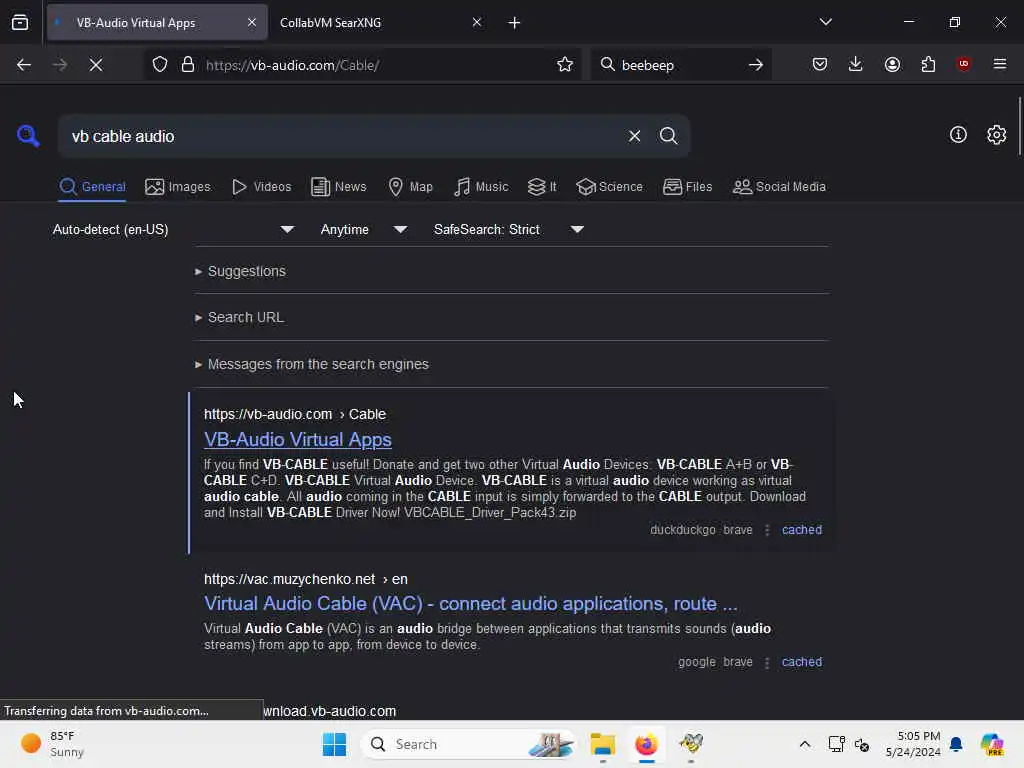The height and width of the screenshot is (768, 1024).
Task: Expand the Search URL section
Action: tap(239, 317)
